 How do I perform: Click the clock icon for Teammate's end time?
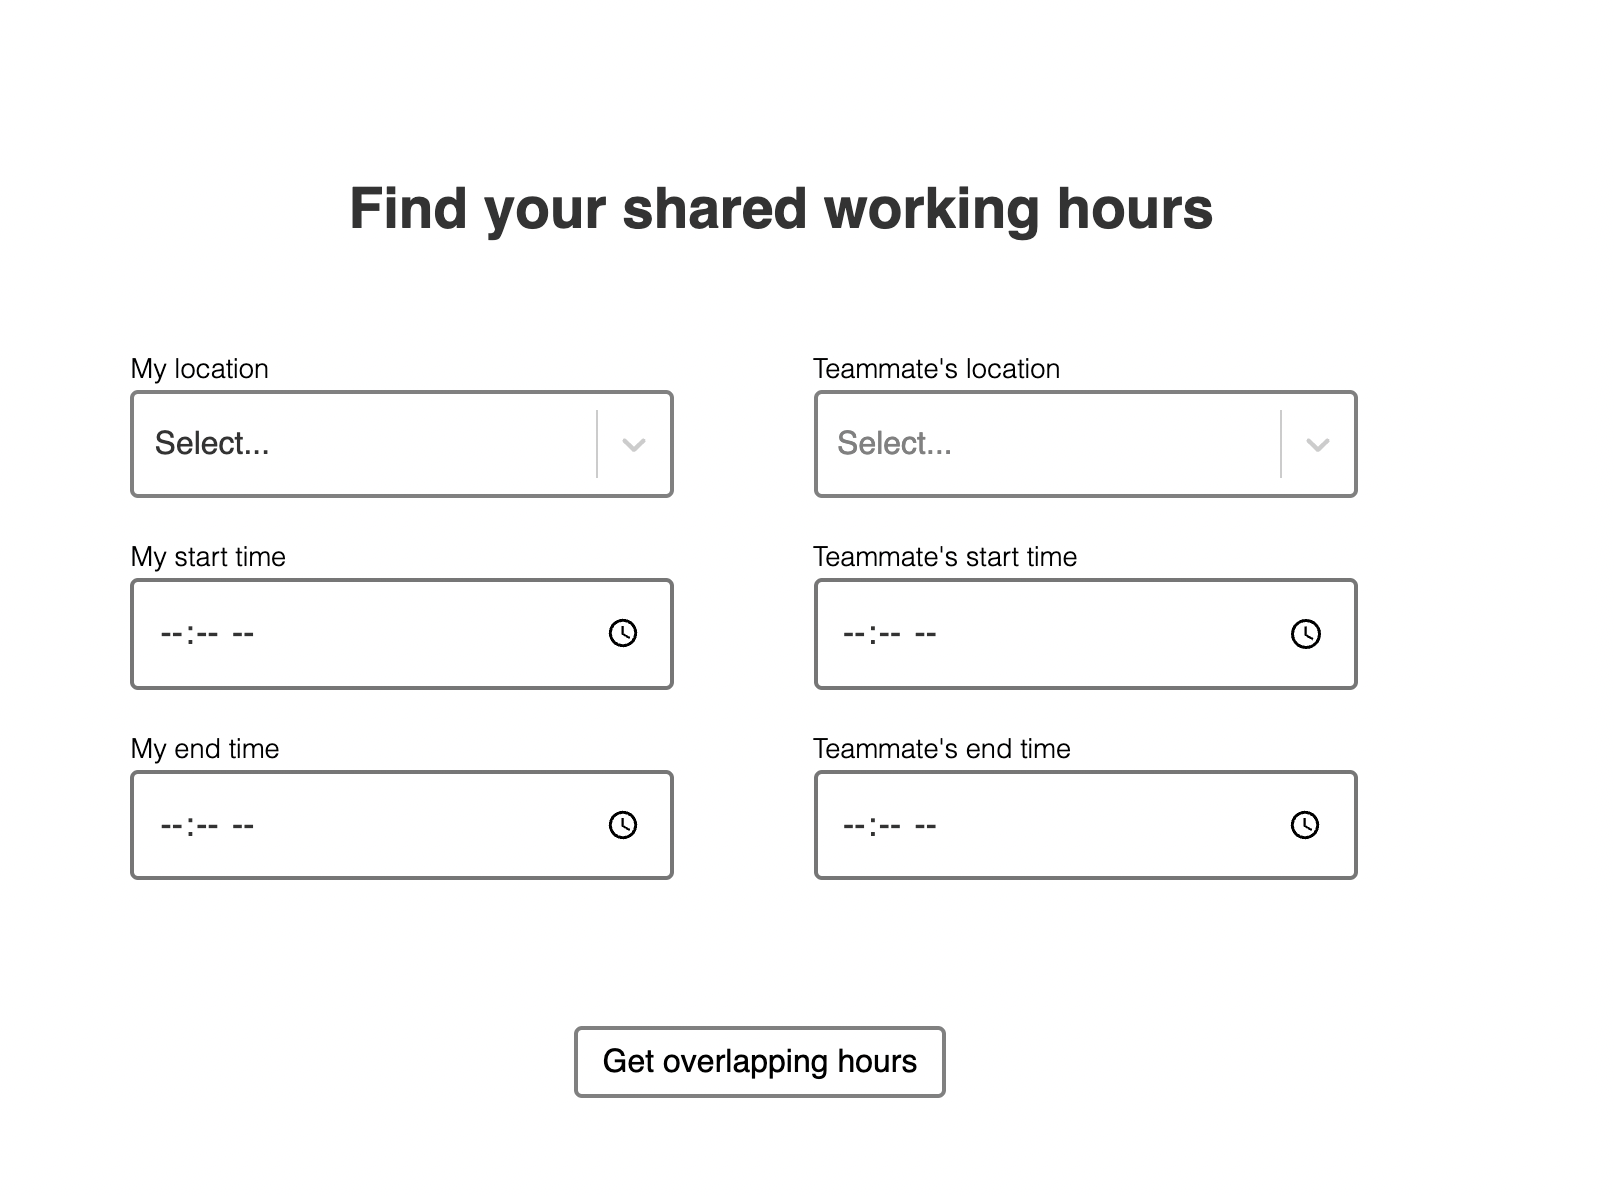pyautogui.click(x=1306, y=824)
